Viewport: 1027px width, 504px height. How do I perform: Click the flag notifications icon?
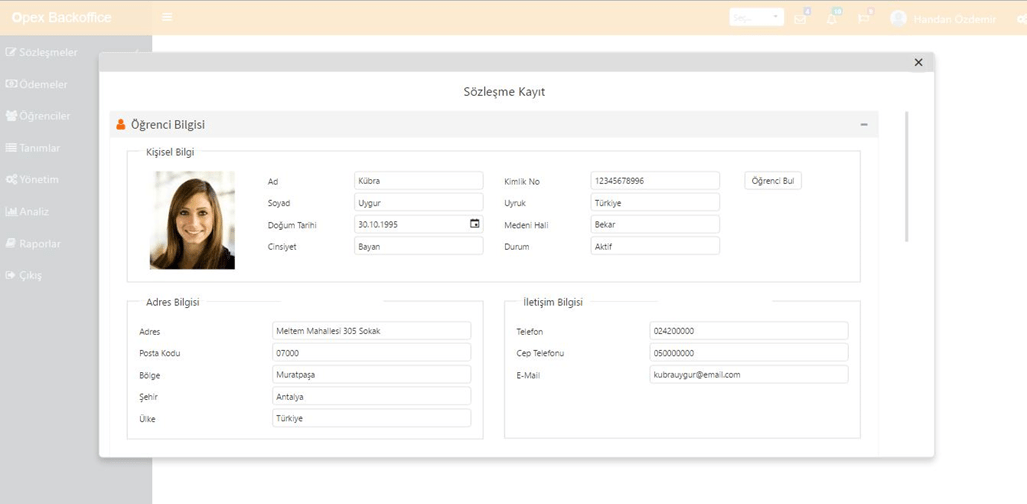coord(863,18)
